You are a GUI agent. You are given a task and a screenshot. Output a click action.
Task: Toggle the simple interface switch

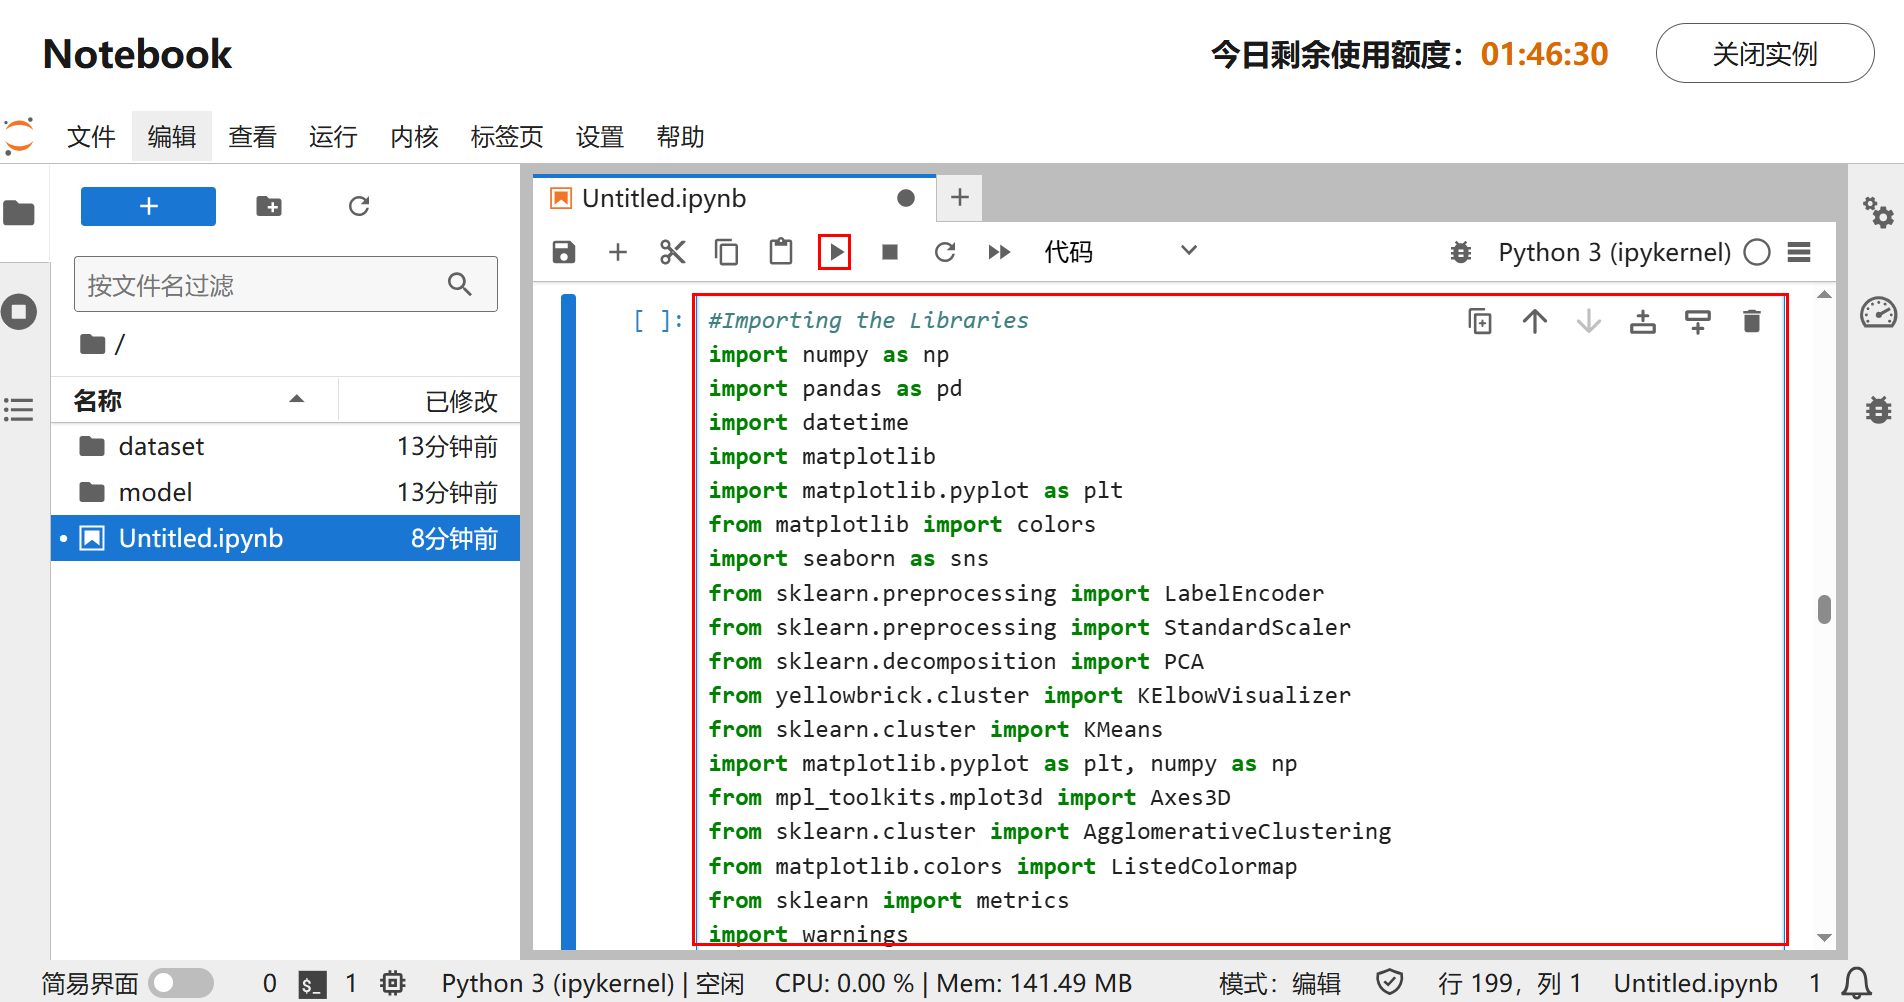click(181, 983)
